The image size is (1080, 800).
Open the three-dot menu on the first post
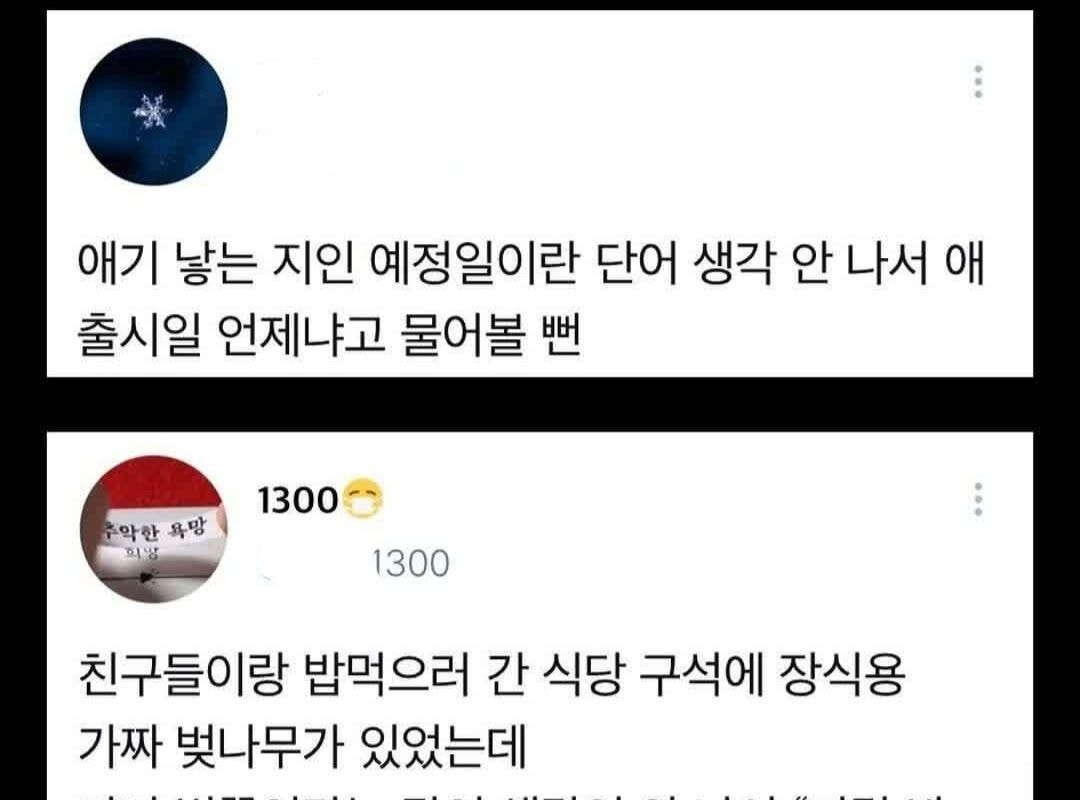[x=978, y=82]
